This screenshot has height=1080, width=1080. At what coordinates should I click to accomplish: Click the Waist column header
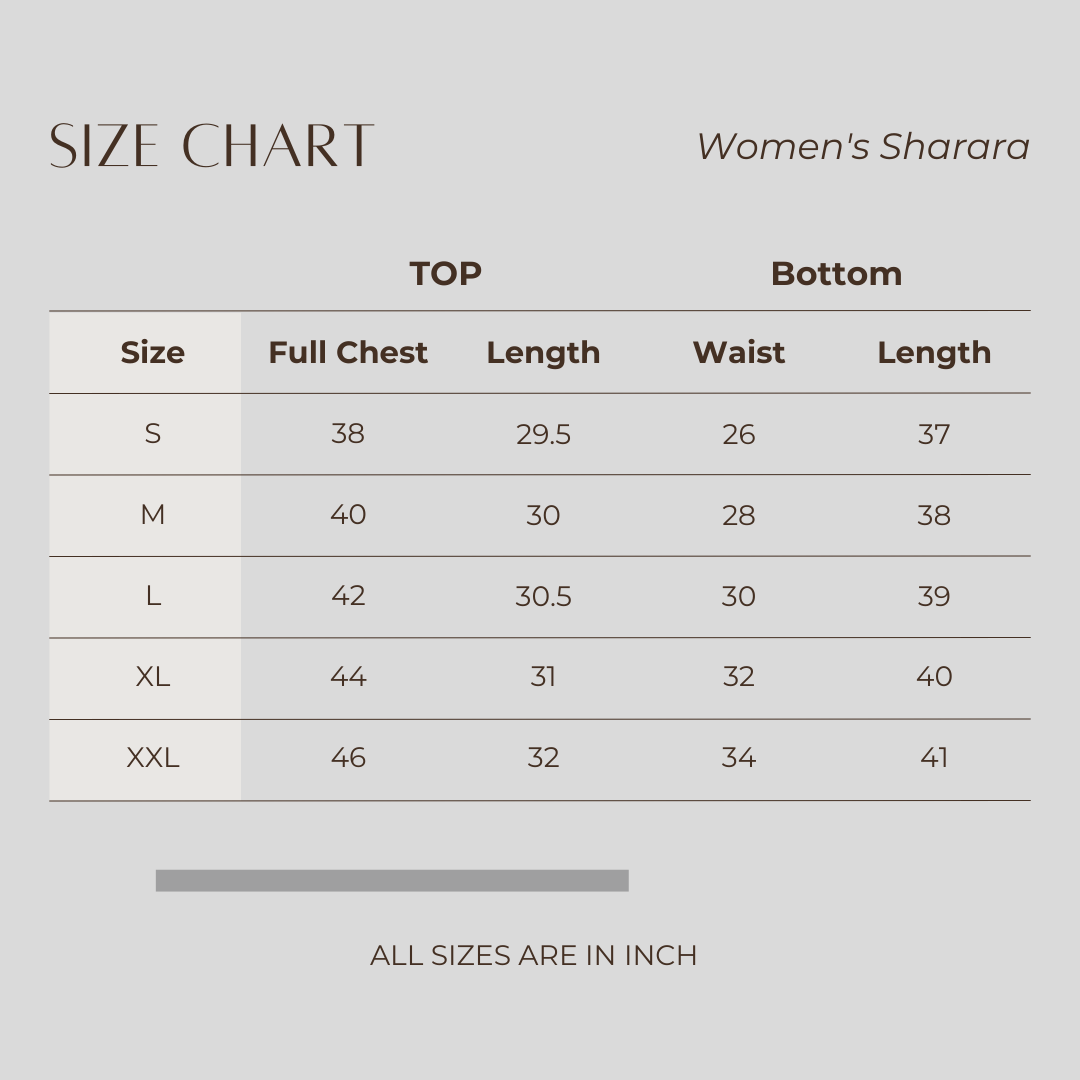[x=738, y=353]
